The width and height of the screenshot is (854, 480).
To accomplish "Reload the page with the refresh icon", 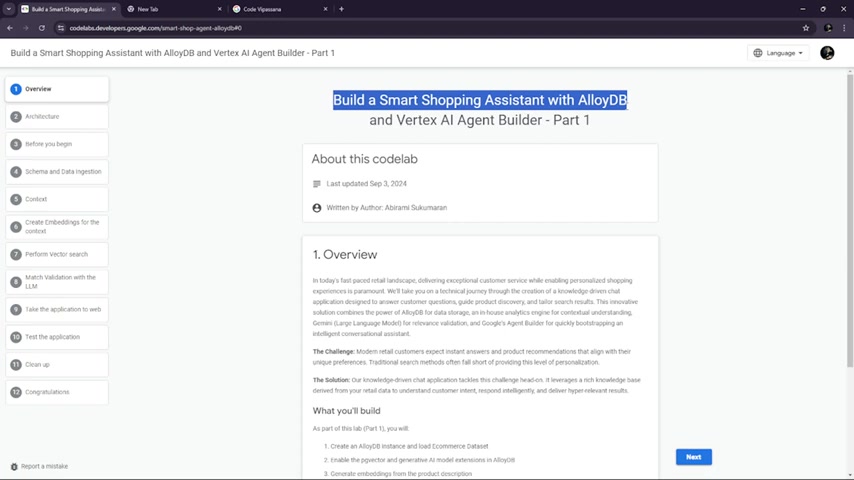I will [x=42, y=28].
